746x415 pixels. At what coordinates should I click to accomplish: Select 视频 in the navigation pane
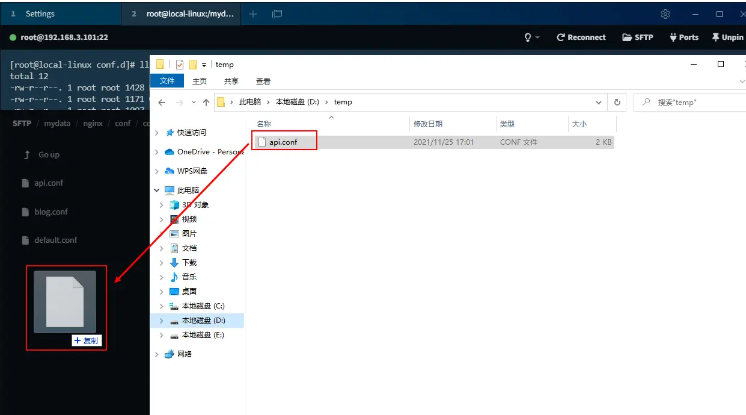189,219
